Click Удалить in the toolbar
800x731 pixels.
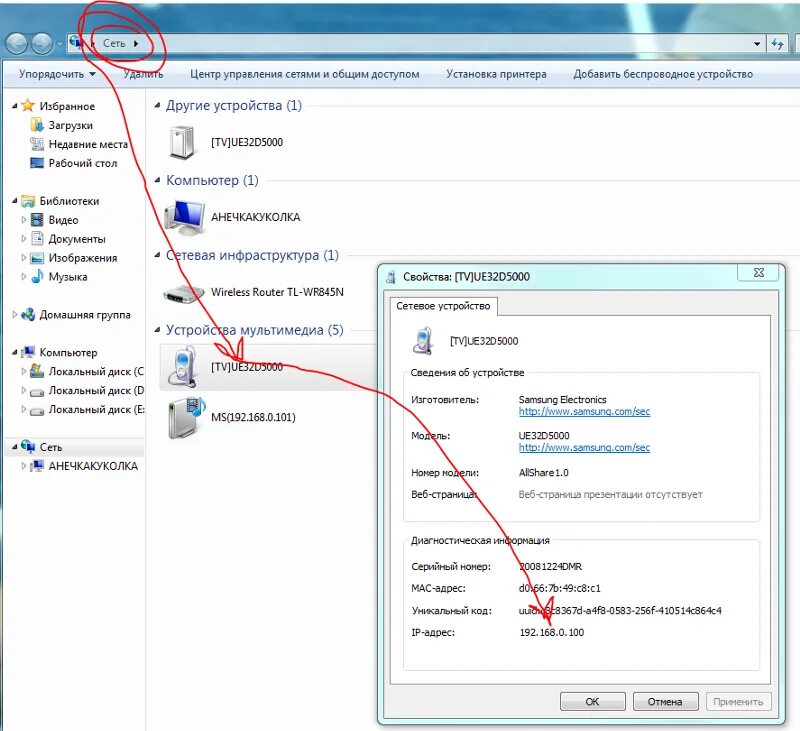(x=143, y=74)
